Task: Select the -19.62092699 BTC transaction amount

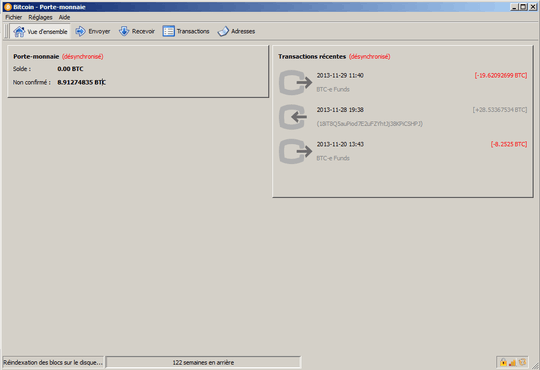Action: [x=501, y=75]
